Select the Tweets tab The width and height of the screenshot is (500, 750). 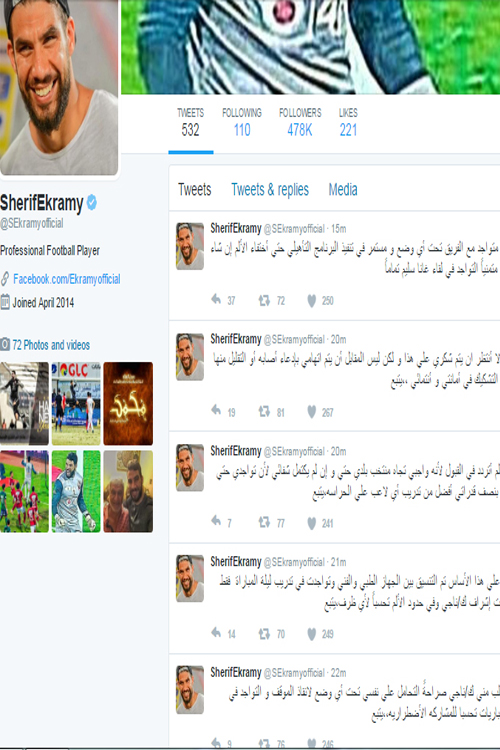194,189
